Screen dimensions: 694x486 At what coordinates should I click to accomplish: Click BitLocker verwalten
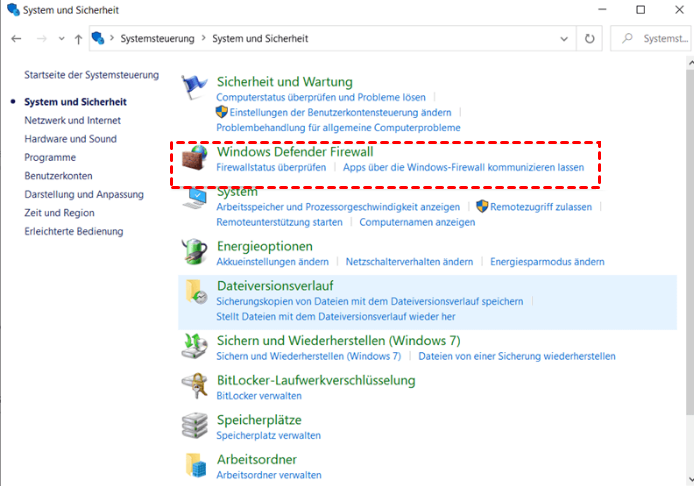click(259, 396)
